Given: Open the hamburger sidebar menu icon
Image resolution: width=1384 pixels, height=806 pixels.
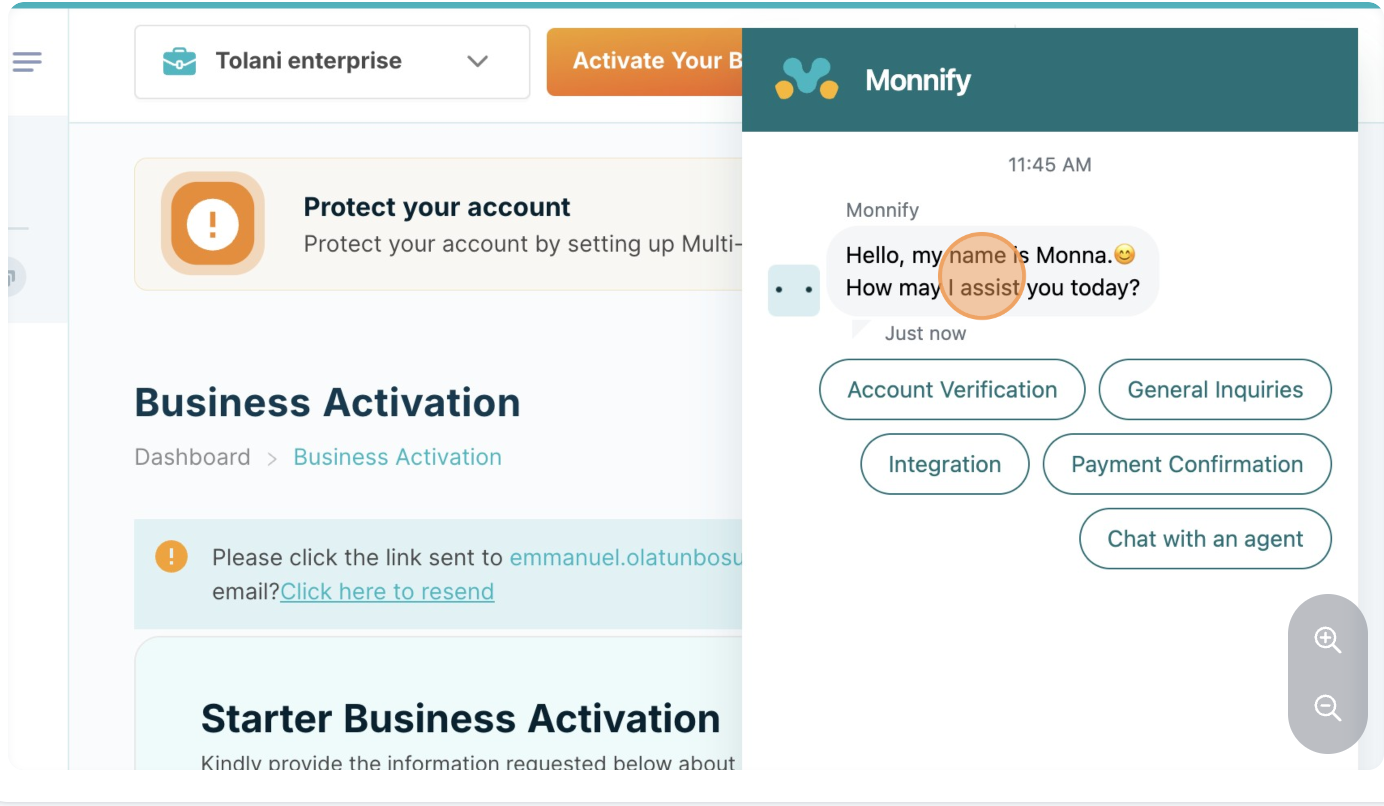Looking at the screenshot, I should [27, 62].
